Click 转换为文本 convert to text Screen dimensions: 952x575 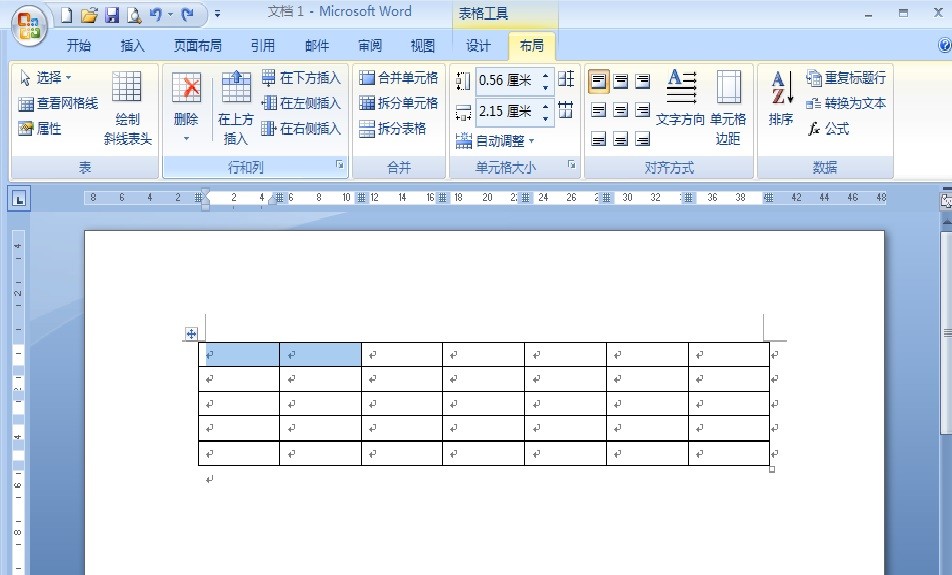[x=846, y=103]
